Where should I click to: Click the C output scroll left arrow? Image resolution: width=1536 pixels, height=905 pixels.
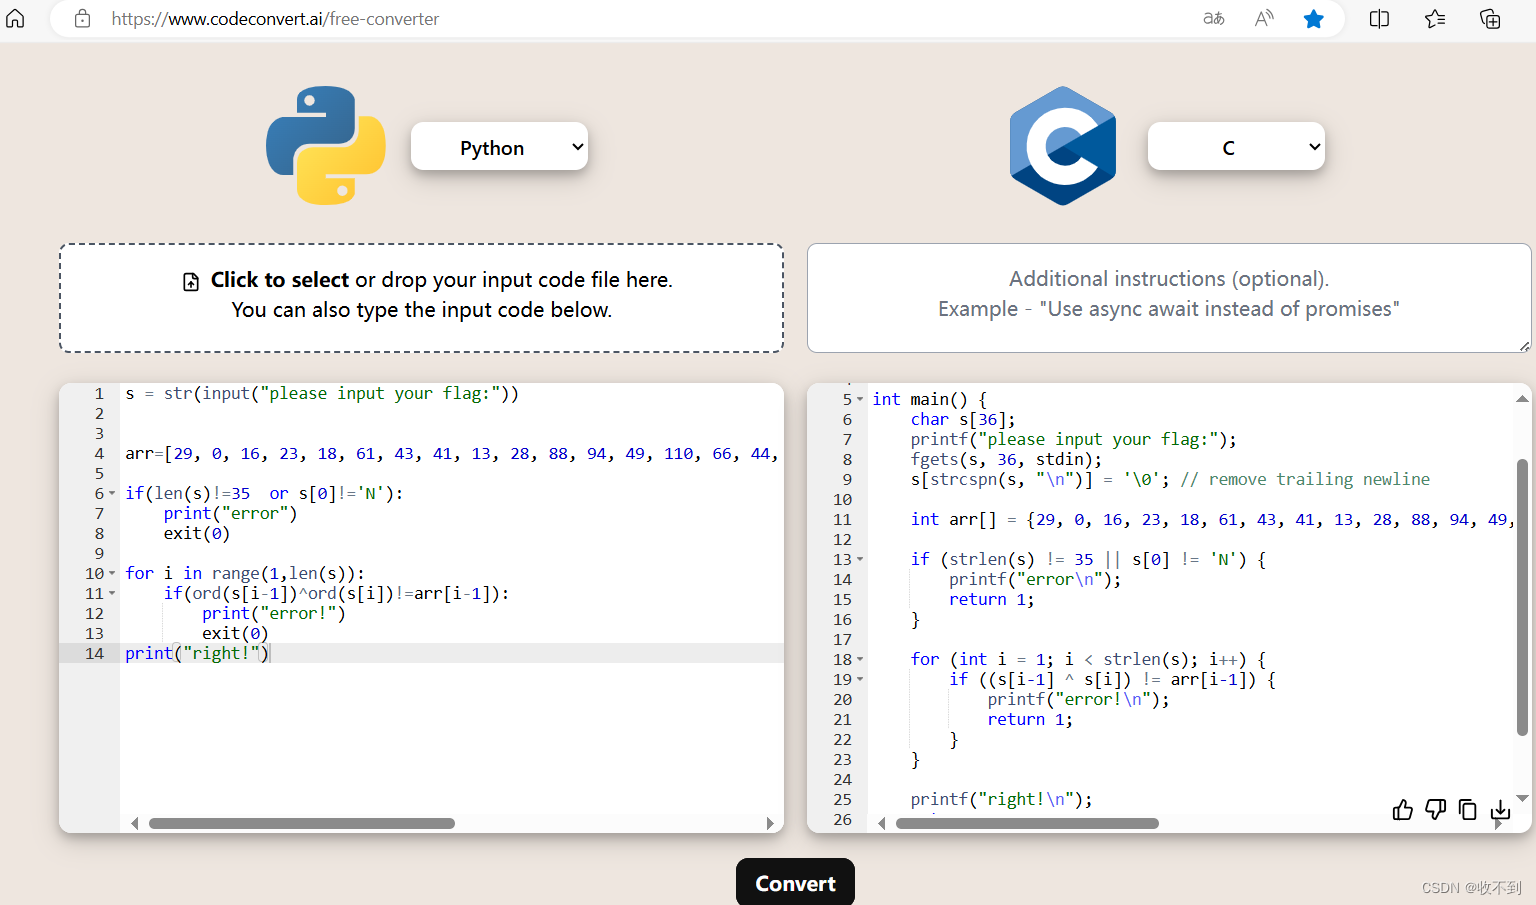coord(881,824)
